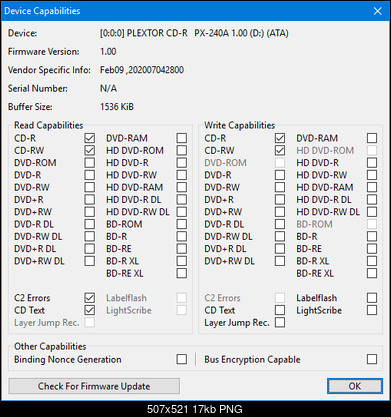The width and height of the screenshot is (391, 417).
Task: Toggle DVD-RAM checkbox under Read Capabilities
Action: 182,138
